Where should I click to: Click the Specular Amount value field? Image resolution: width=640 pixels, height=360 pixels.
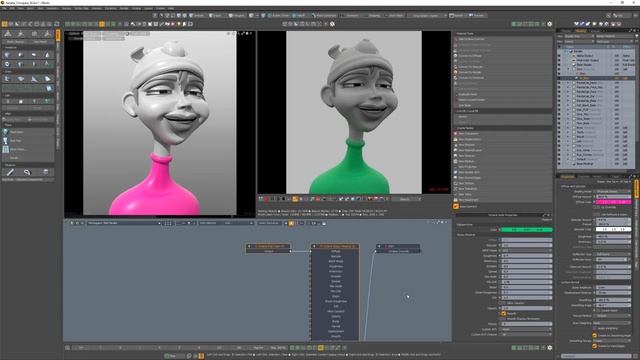(x=613, y=220)
